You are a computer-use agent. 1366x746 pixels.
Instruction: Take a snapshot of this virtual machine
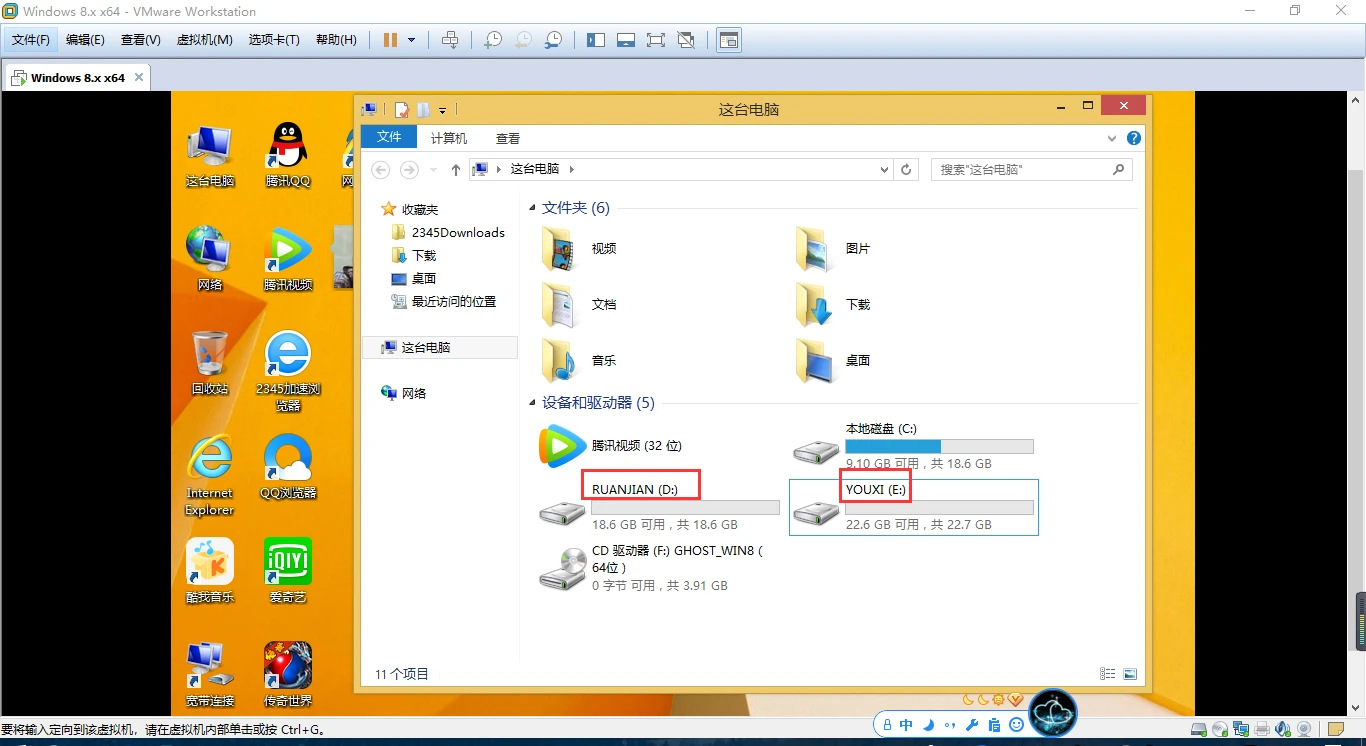(x=492, y=40)
